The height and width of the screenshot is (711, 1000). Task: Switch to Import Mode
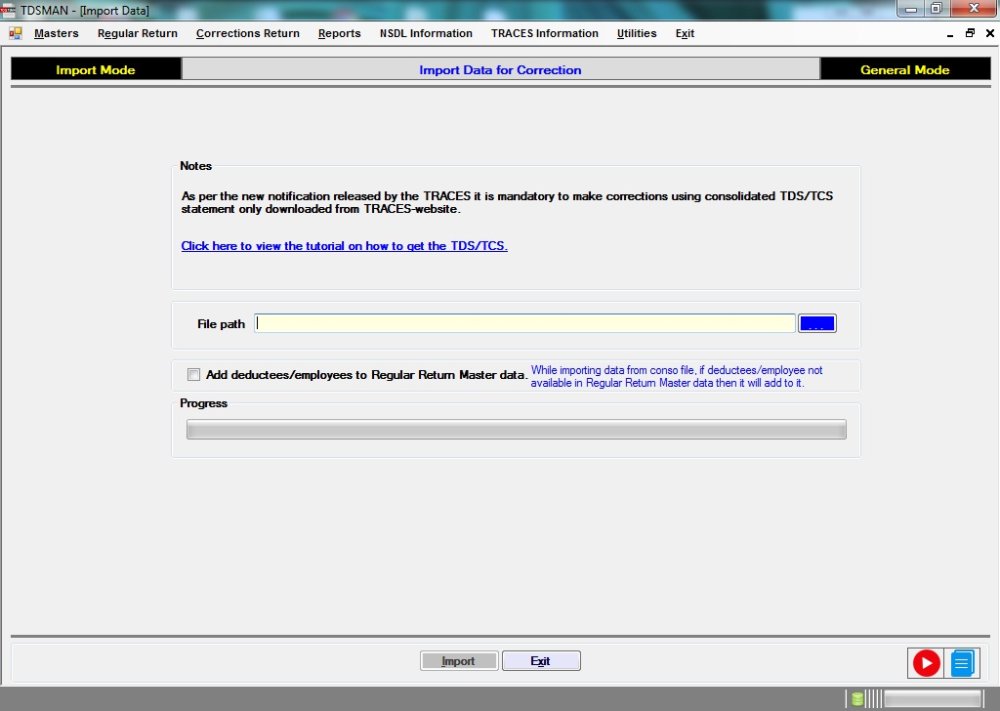(95, 69)
